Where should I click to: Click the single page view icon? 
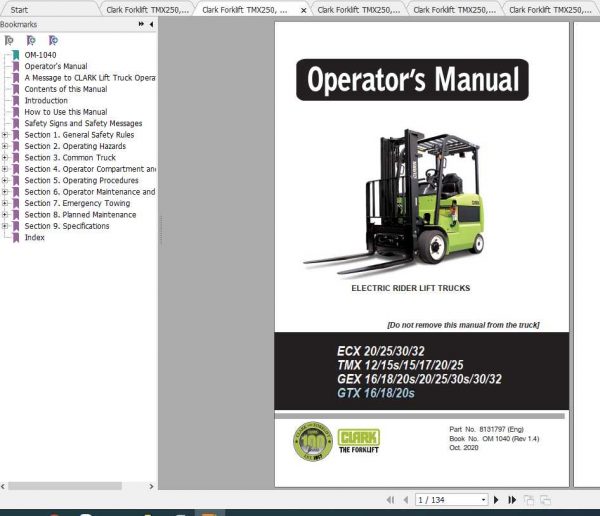[529, 500]
